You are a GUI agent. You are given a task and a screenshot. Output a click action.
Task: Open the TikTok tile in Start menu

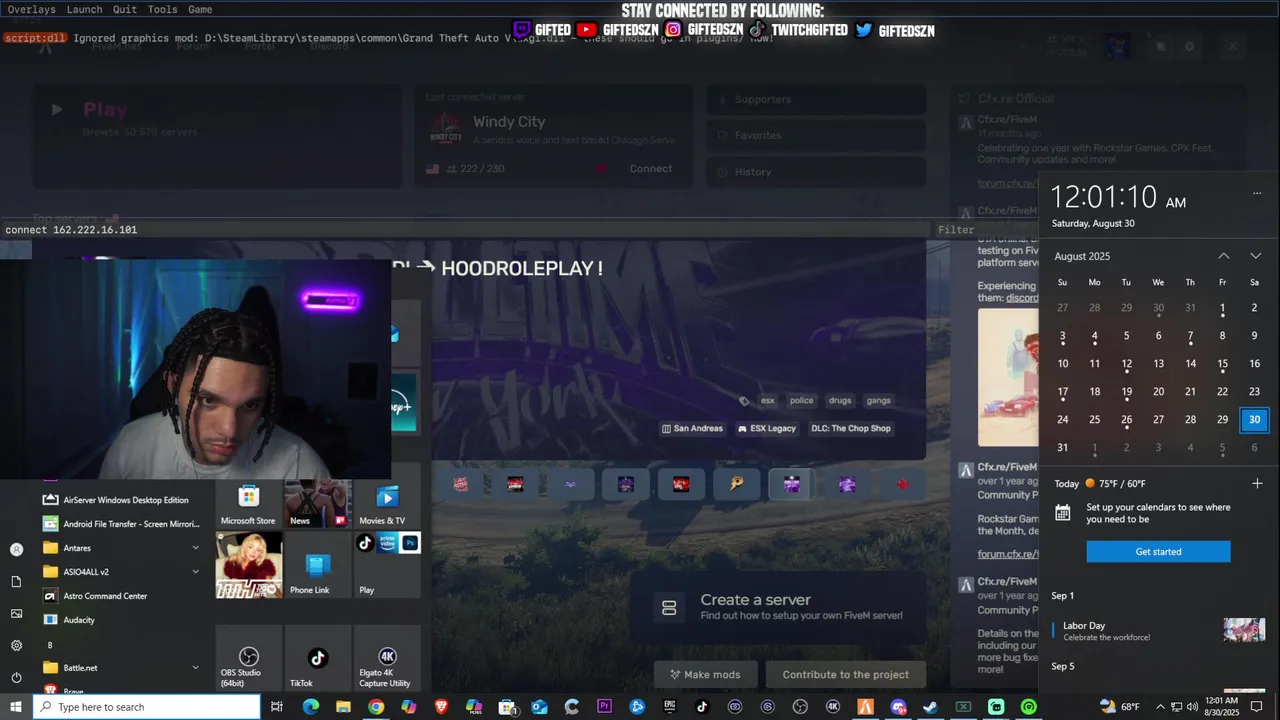tap(317, 657)
